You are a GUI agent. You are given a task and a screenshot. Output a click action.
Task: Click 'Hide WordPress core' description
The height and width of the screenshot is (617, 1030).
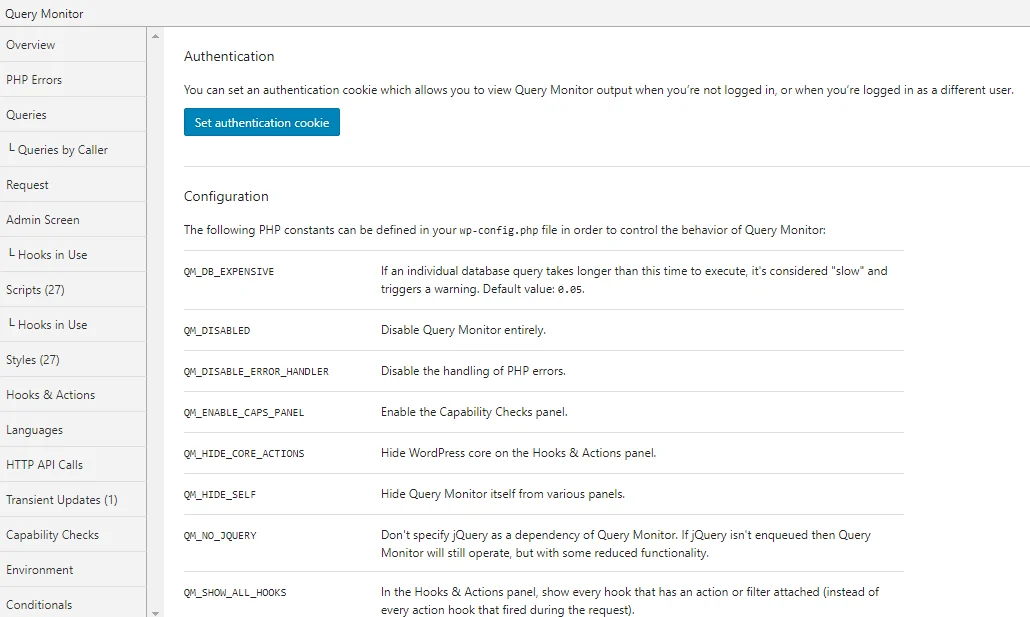point(518,453)
